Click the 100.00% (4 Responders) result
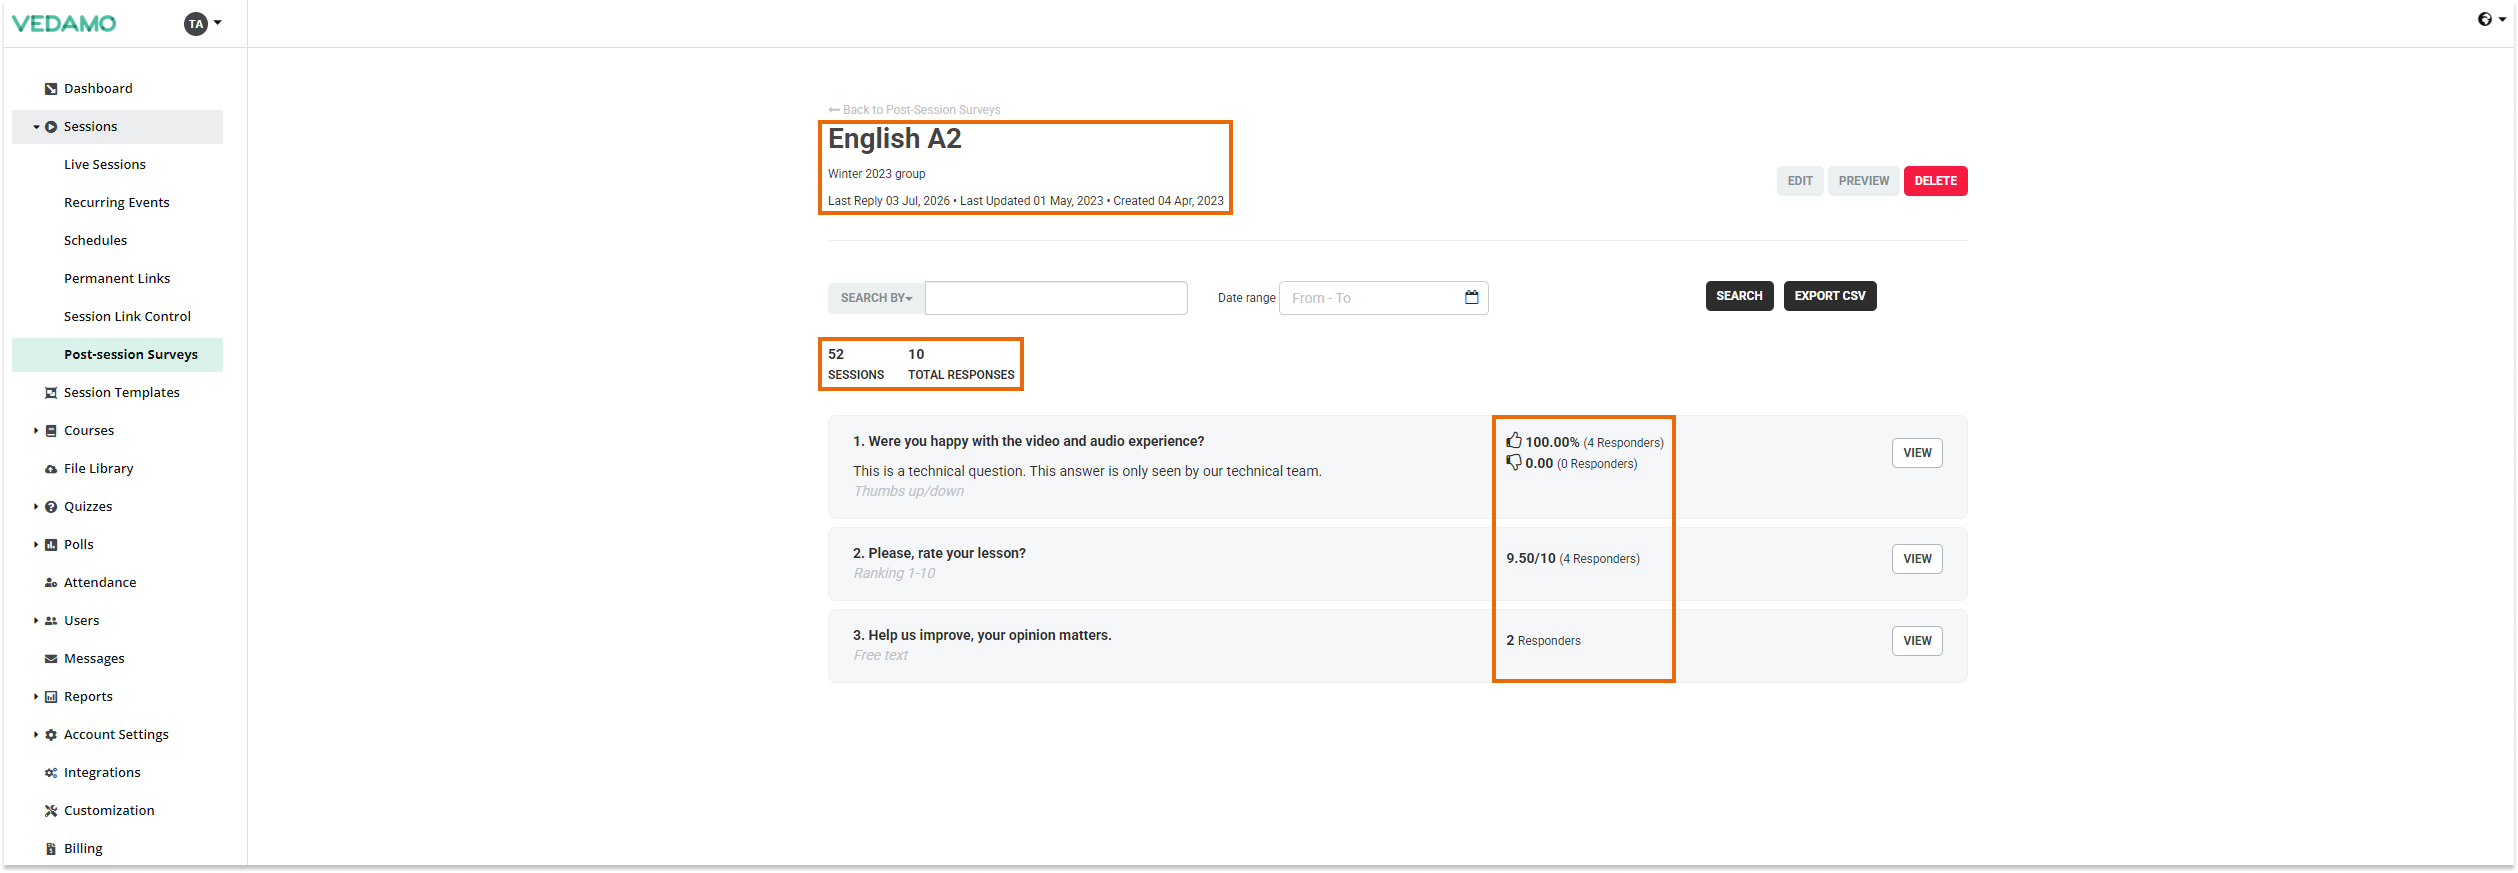 click(1585, 442)
